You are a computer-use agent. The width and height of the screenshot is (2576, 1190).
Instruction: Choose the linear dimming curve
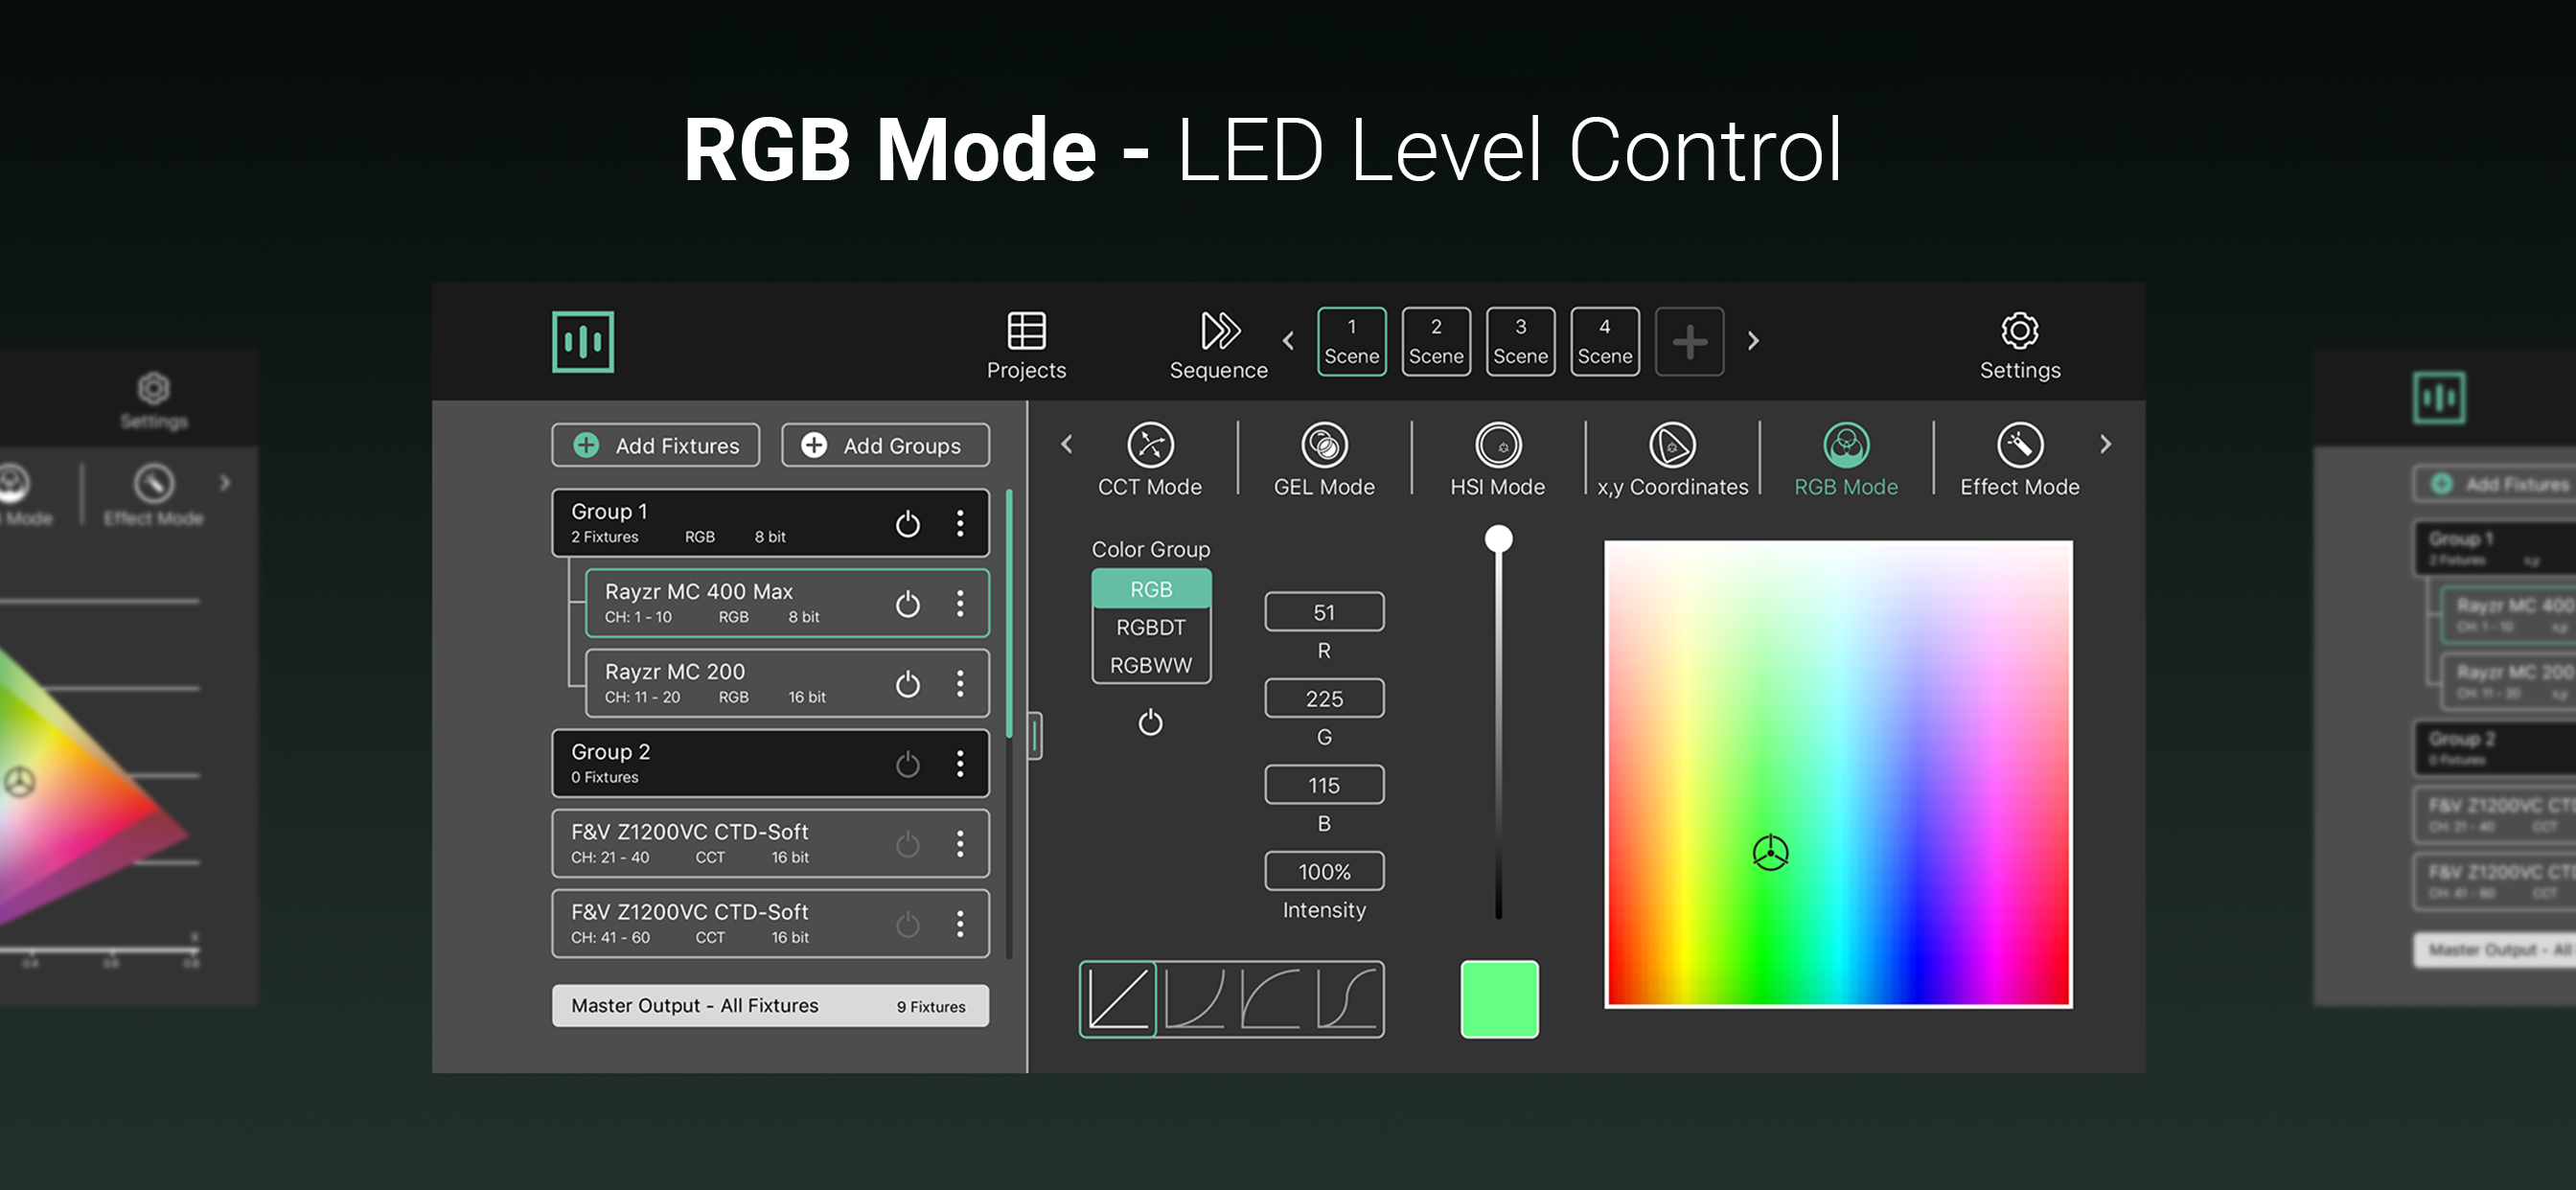click(1118, 999)
